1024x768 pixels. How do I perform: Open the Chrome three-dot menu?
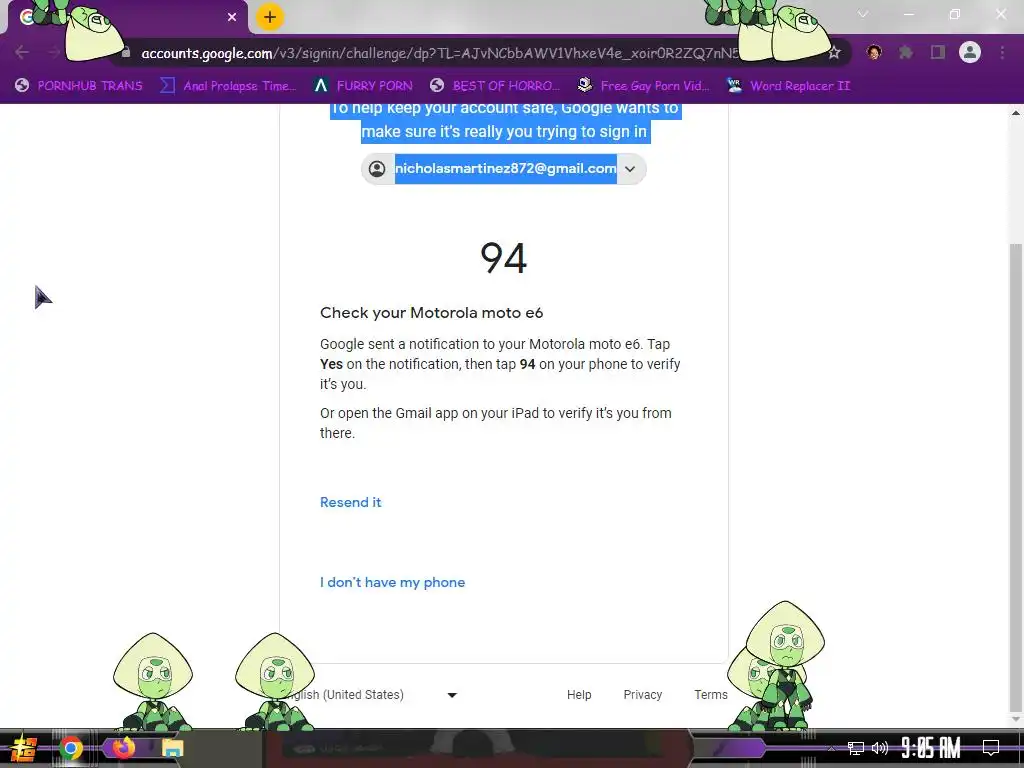[x=1002, y=52]
